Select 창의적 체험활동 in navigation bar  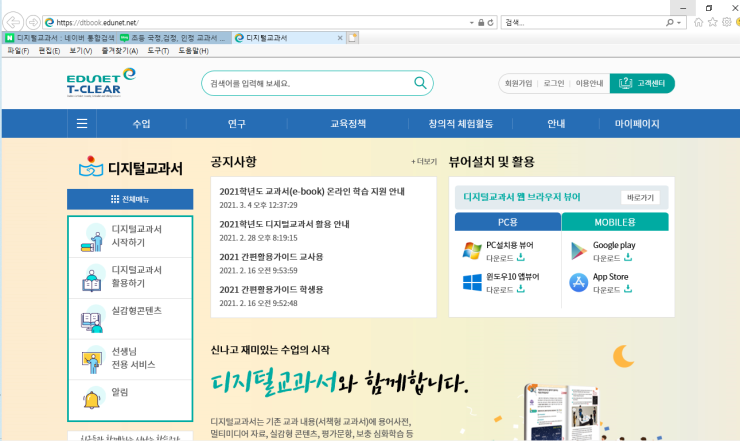click(x=461, y=124)
